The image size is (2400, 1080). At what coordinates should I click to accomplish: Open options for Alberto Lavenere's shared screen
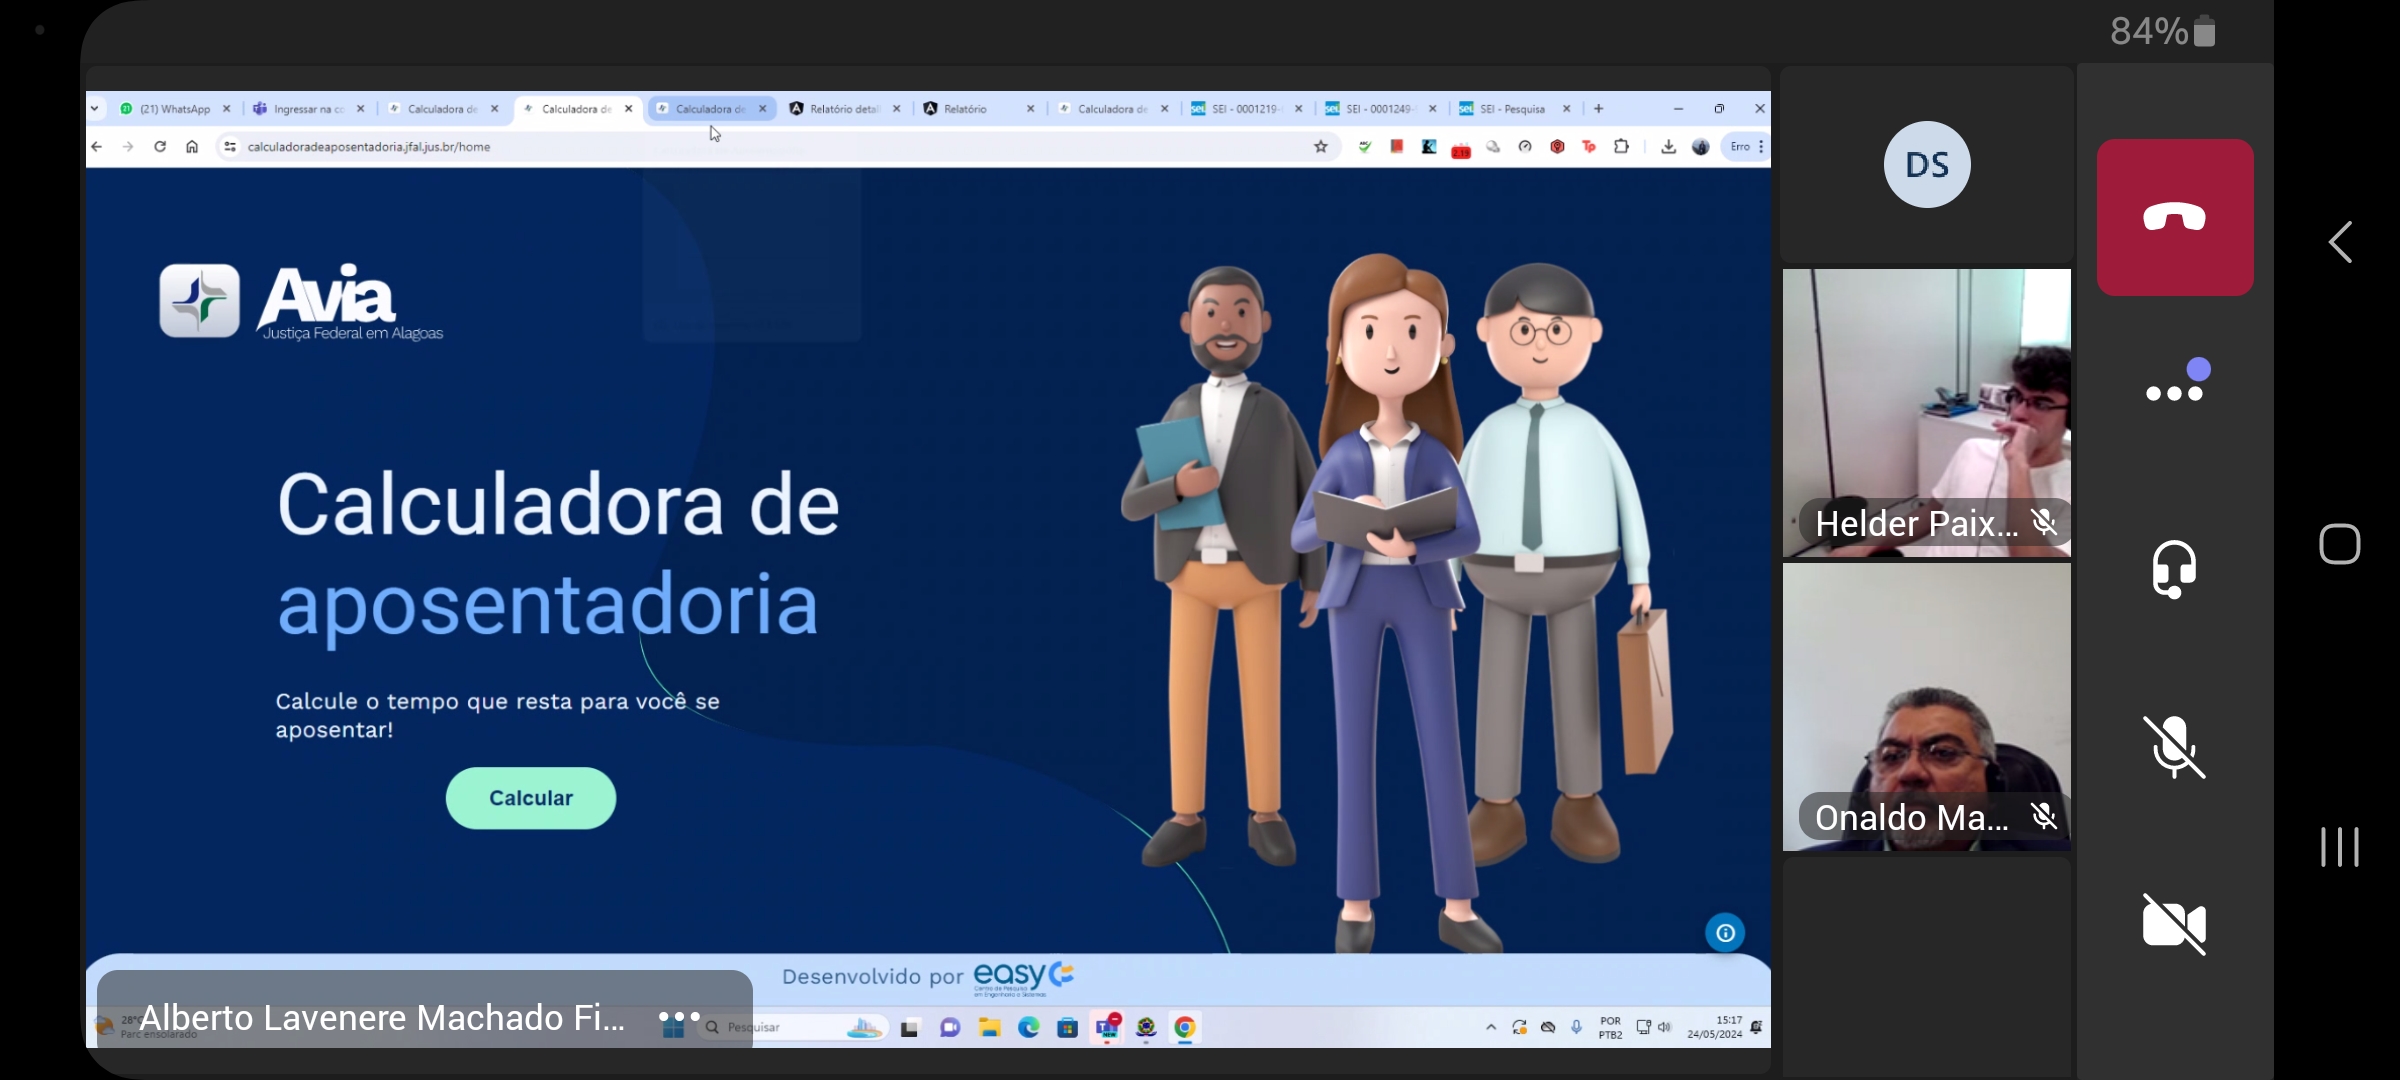click(x=680, y=1017)
